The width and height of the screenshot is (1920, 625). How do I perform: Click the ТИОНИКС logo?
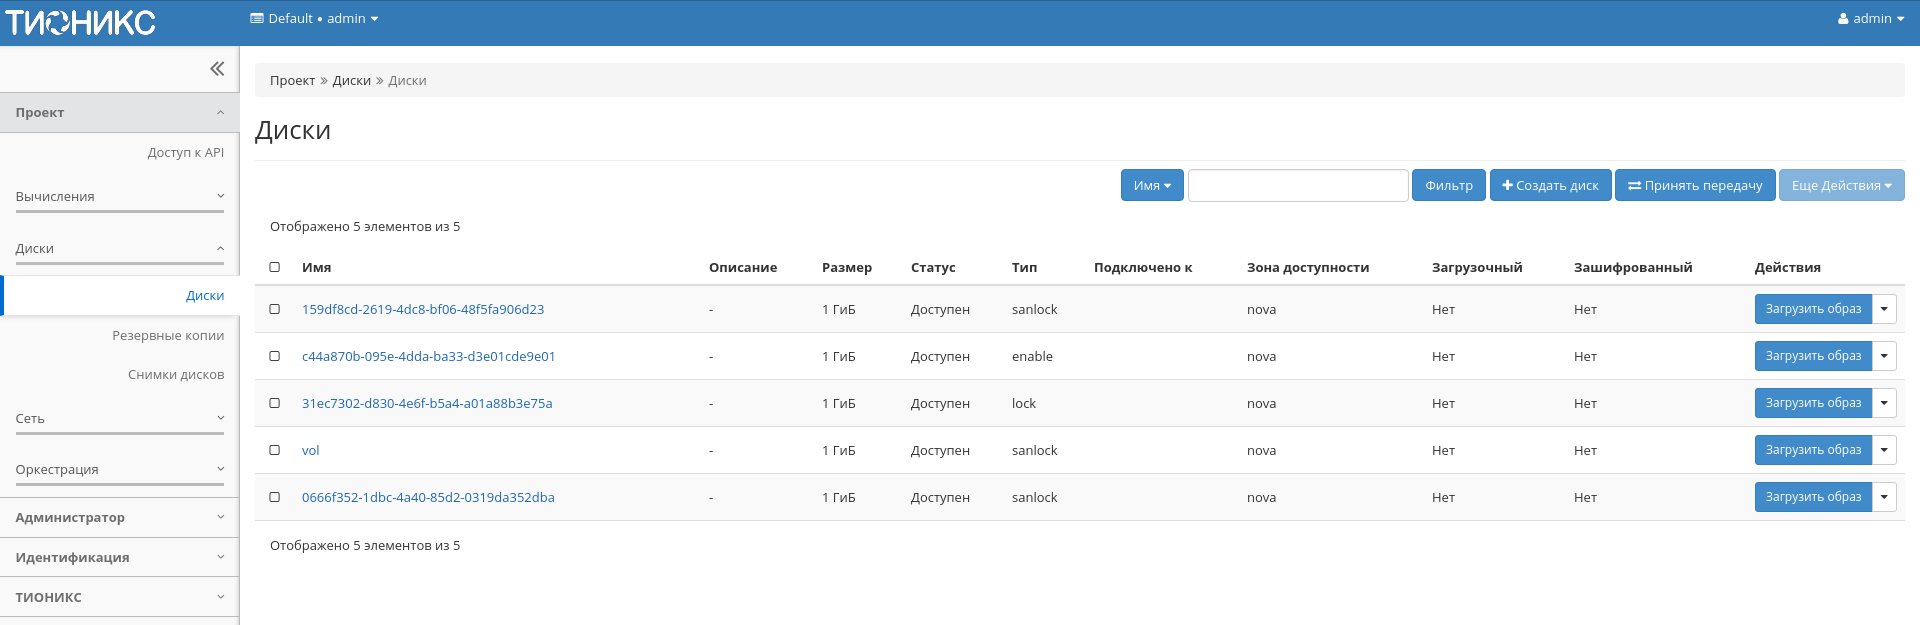[x=80, y=22]
